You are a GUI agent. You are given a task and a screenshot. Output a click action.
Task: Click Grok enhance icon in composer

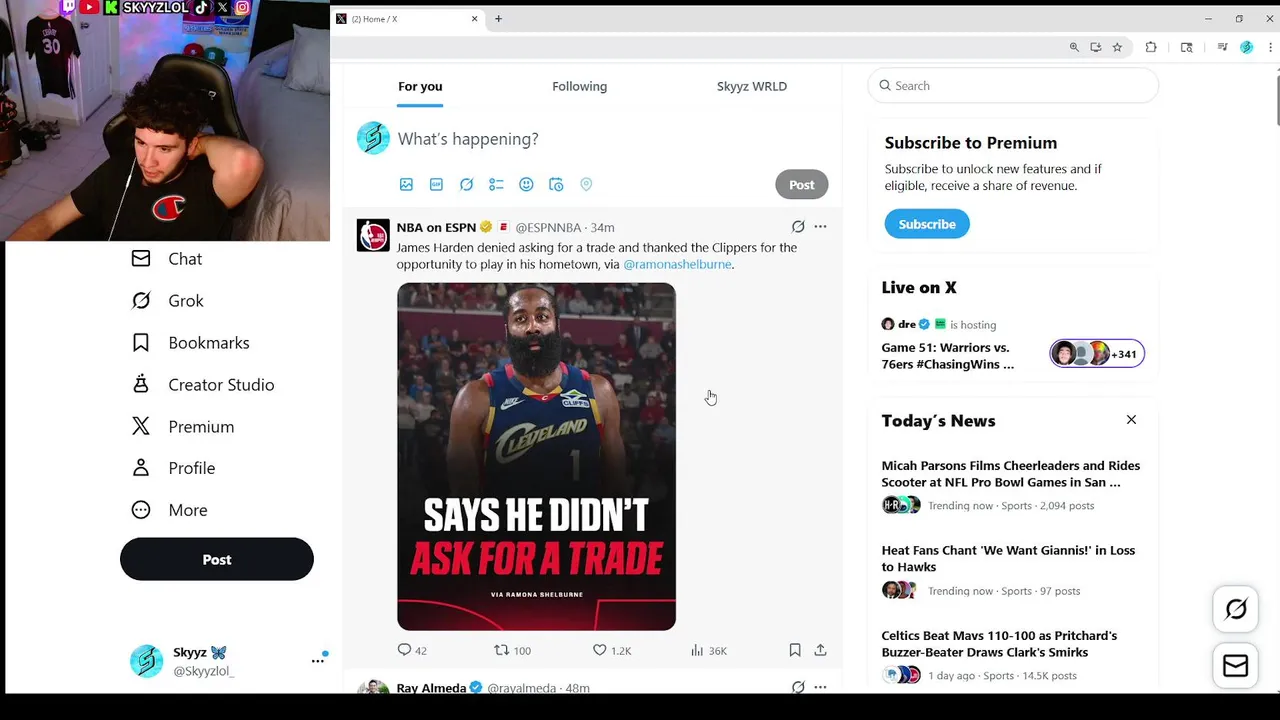[466, 184]
